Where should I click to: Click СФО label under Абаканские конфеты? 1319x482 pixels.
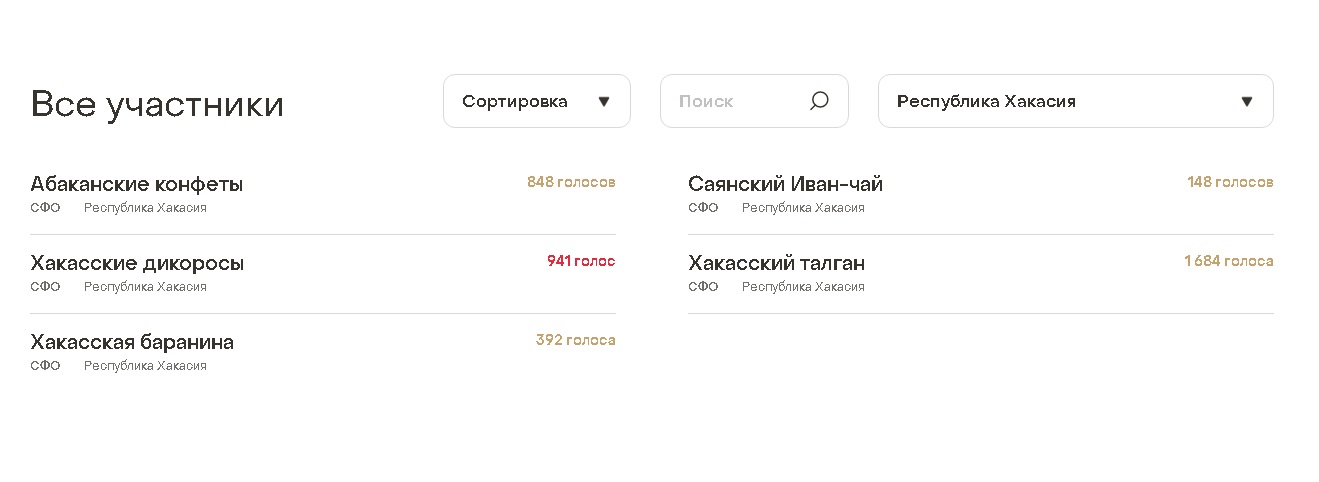coord(45,208)
